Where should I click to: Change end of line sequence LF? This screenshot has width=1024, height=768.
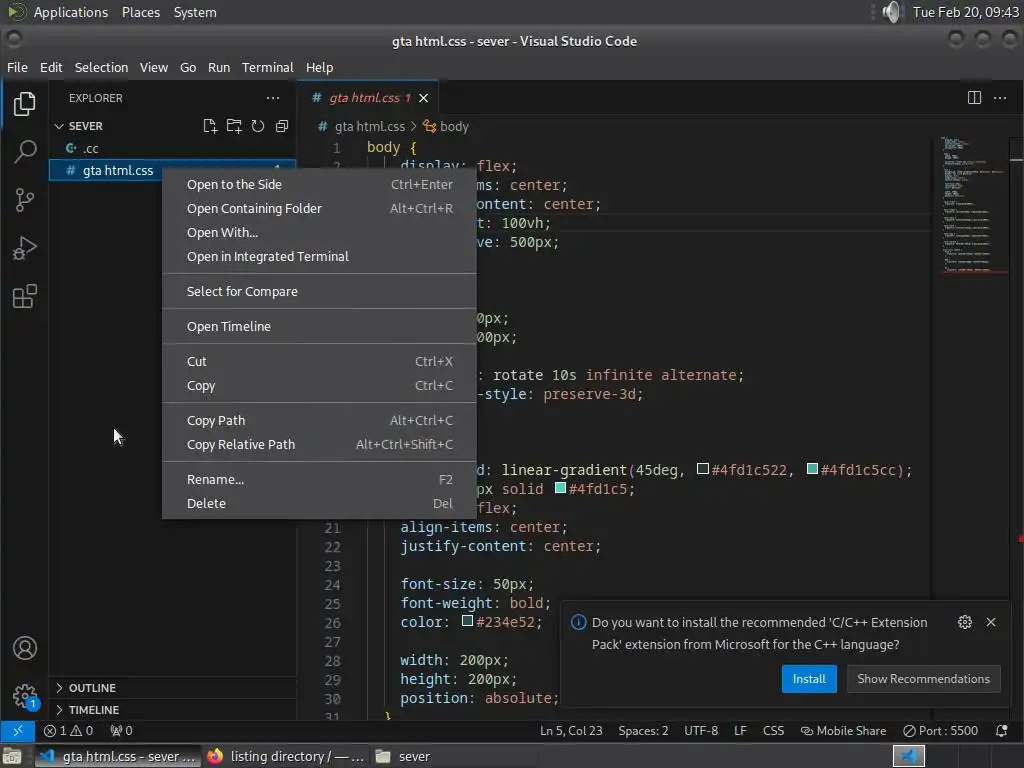click(740, 731)
